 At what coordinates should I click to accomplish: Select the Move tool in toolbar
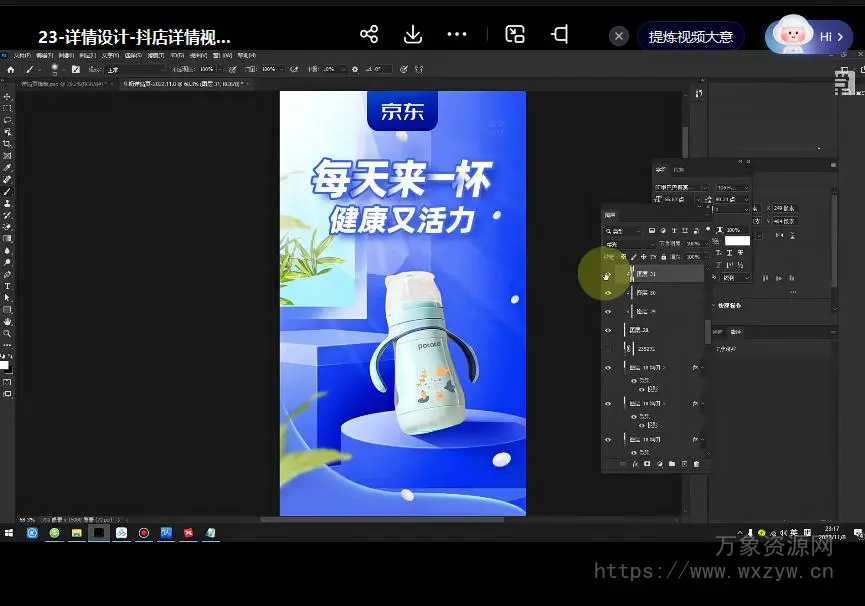(x=7, y=97)
